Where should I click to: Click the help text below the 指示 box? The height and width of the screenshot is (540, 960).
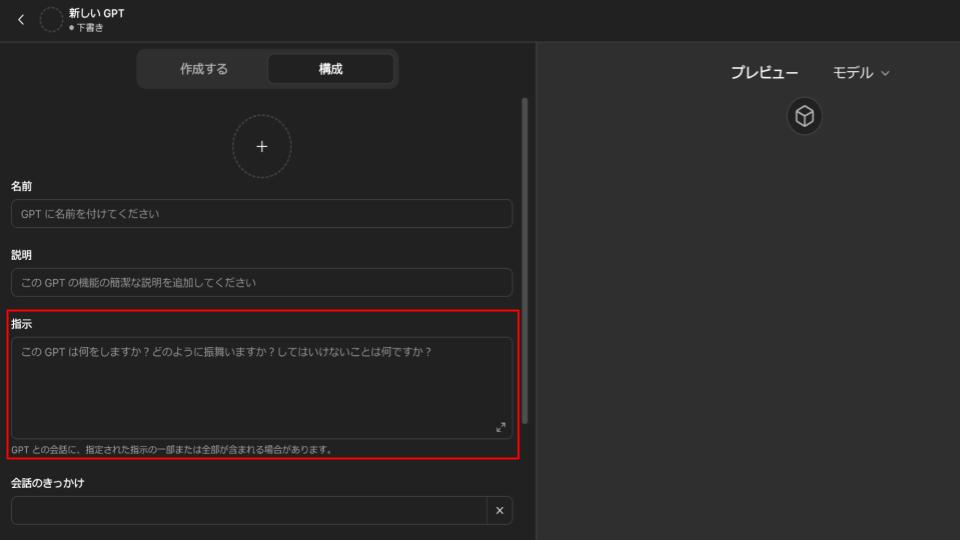tap(171, 450)
